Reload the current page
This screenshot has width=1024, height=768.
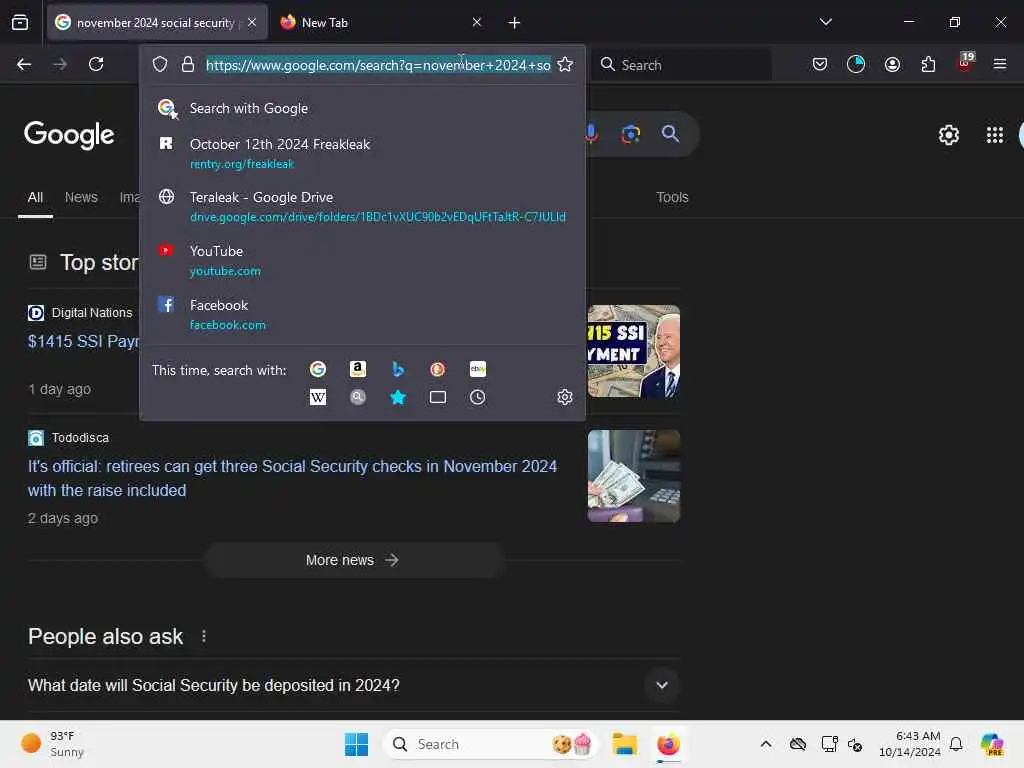(x=96, y=64)
